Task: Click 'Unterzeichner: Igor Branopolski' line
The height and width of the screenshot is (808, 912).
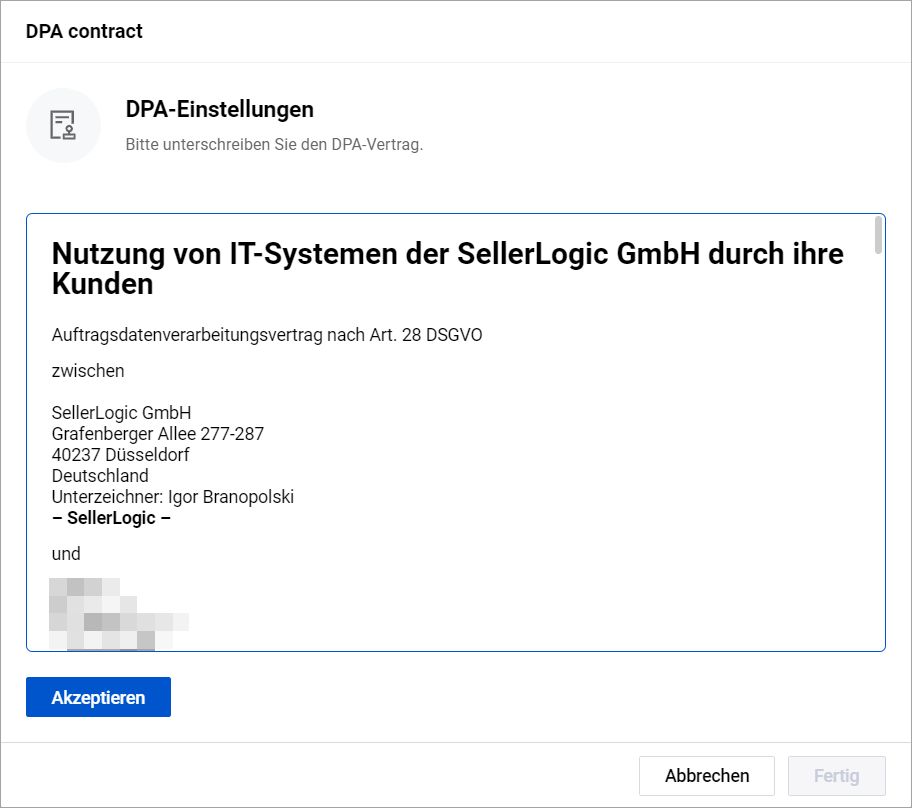Action: tap(173, 497)
